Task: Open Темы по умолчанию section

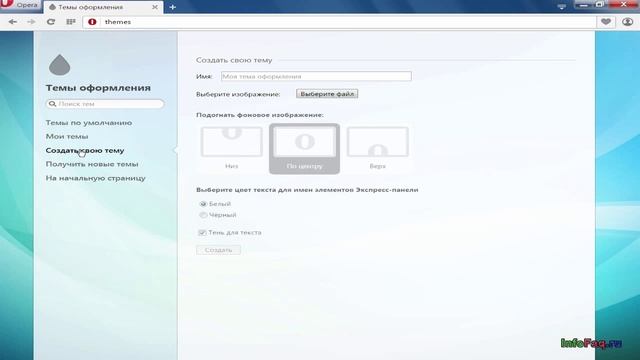Action: point(89,122)
